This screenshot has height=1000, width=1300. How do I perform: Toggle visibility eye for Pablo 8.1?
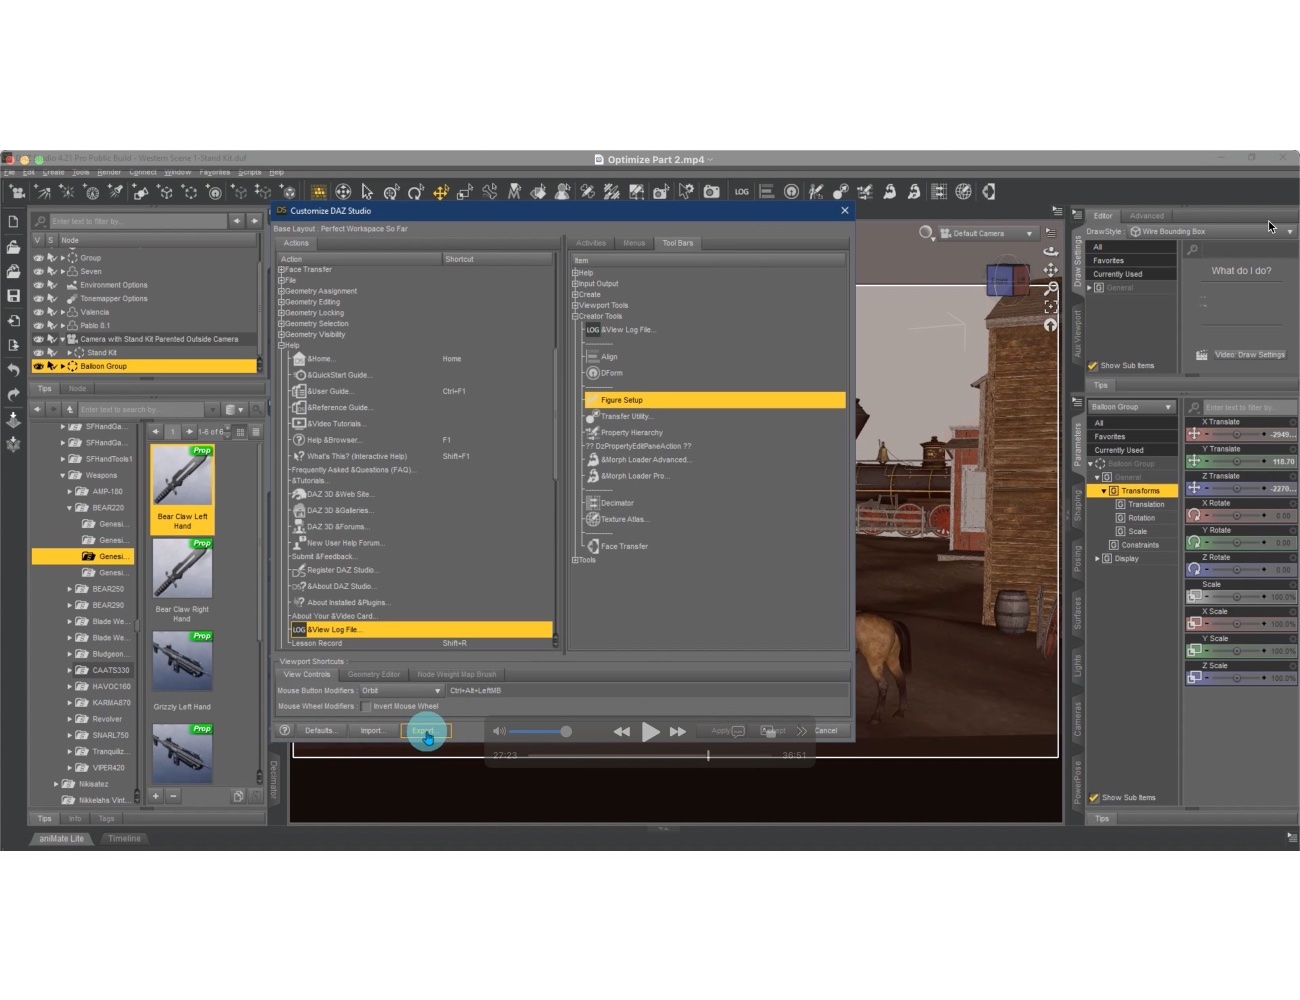point(38,325)
